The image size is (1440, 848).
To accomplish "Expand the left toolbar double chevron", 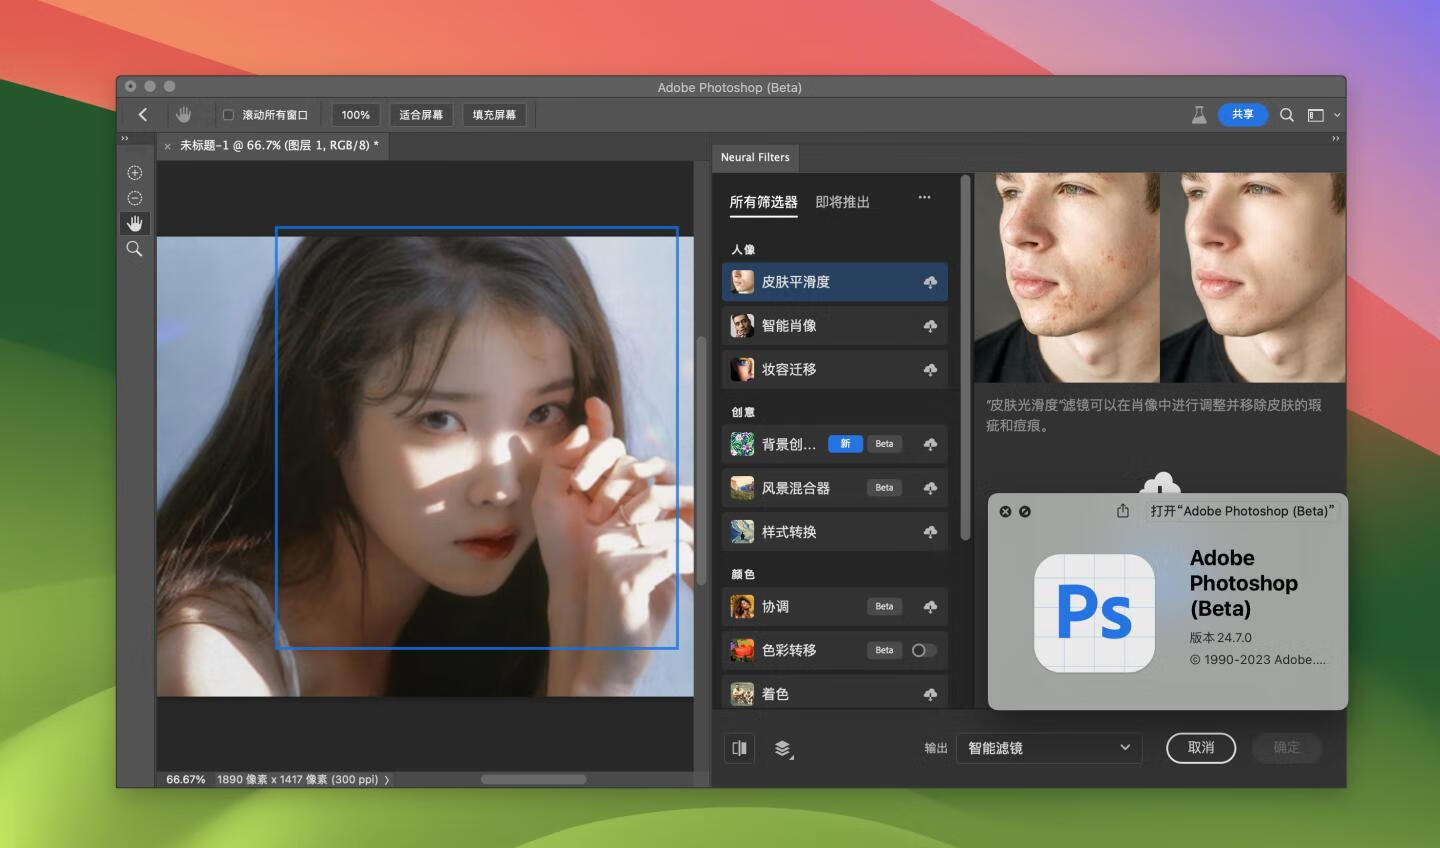I will [125, 138].
